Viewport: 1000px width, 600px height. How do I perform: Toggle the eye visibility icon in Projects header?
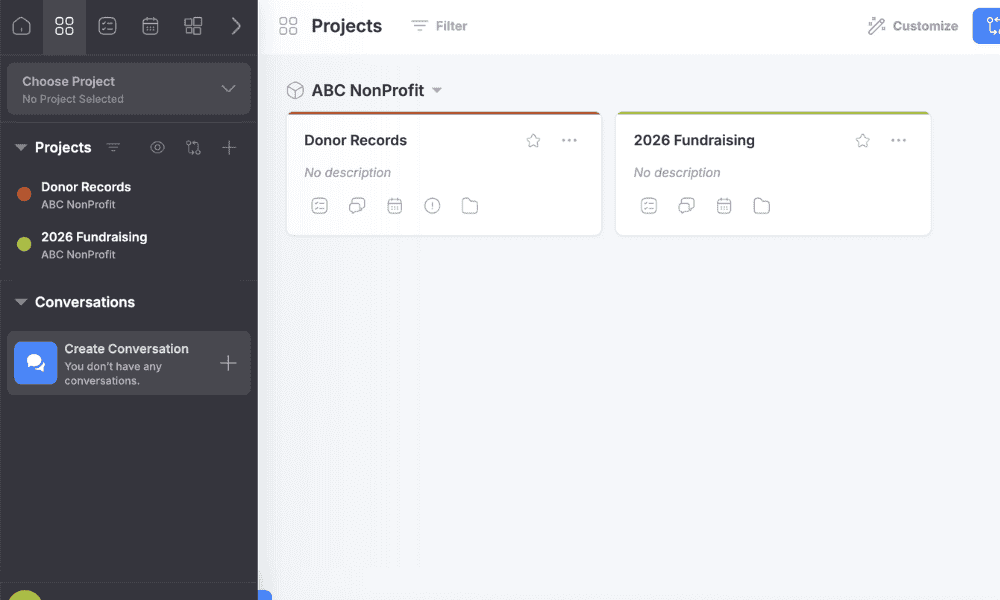click(x=157, y=148)
